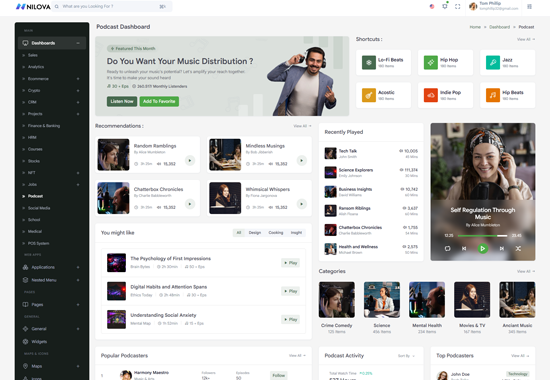
Task: Click the Add To Favorite button
Action: (159, 101)
